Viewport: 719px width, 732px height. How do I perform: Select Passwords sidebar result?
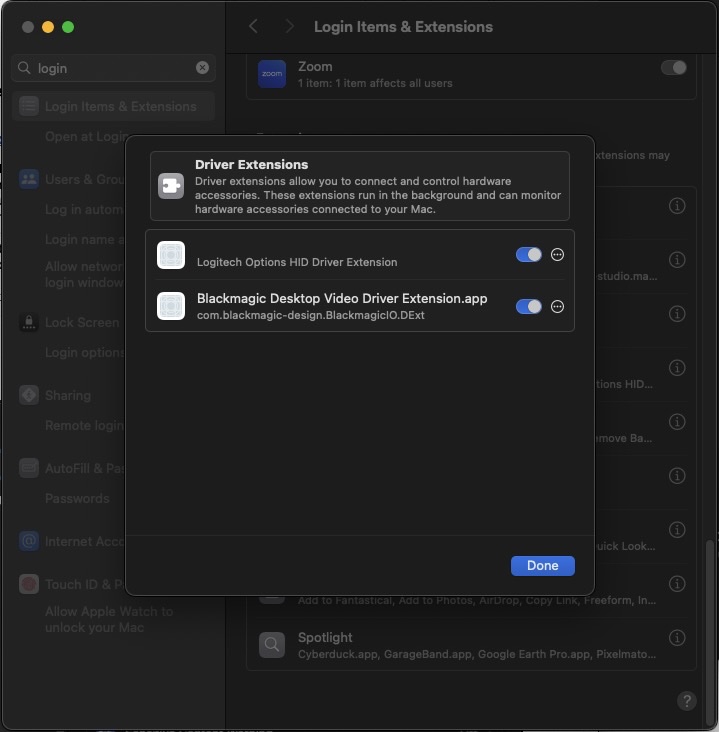pos(77,499)
